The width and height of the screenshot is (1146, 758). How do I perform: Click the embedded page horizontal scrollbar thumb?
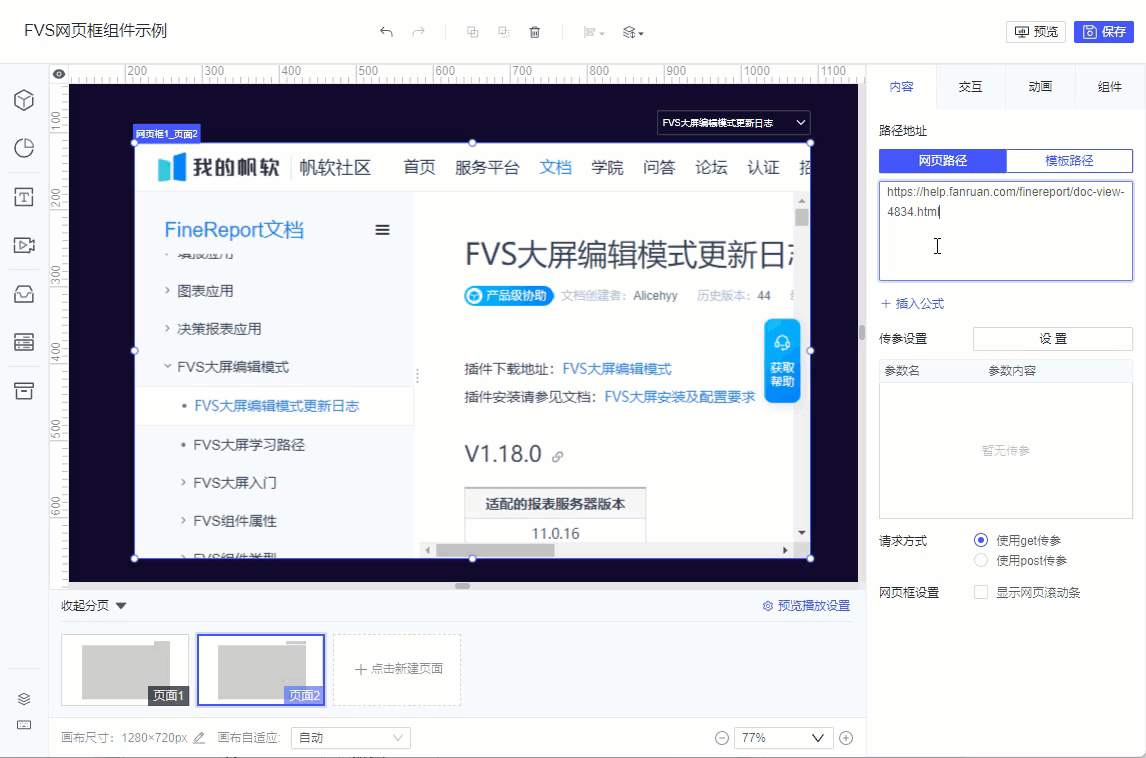(496, 550)
